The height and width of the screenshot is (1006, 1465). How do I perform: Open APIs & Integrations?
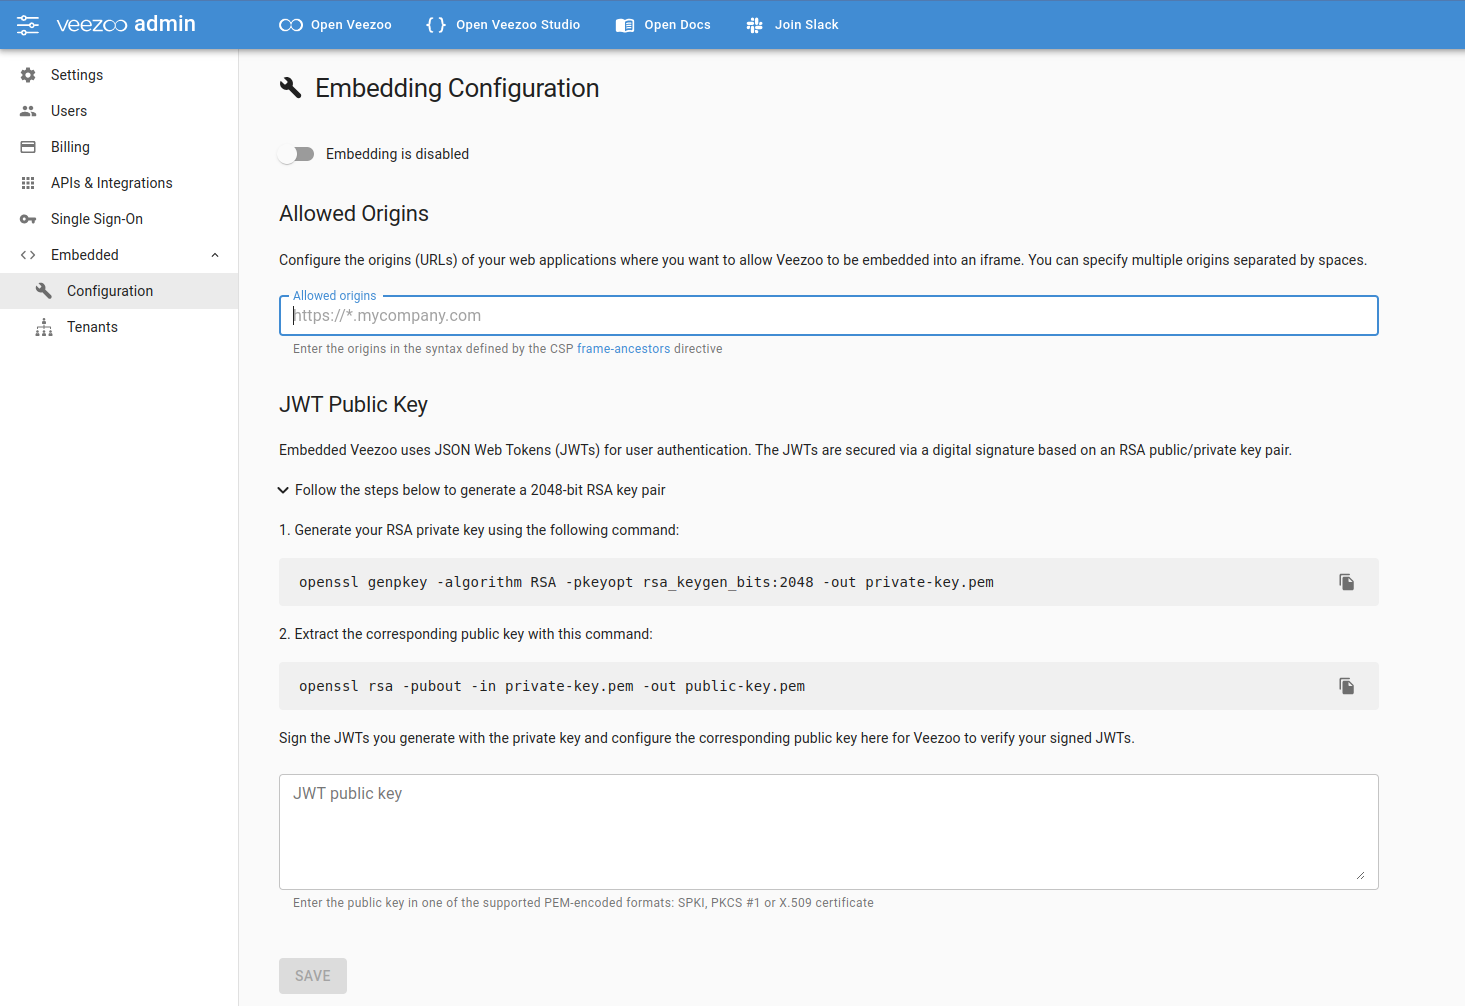(x=119, y=183)
